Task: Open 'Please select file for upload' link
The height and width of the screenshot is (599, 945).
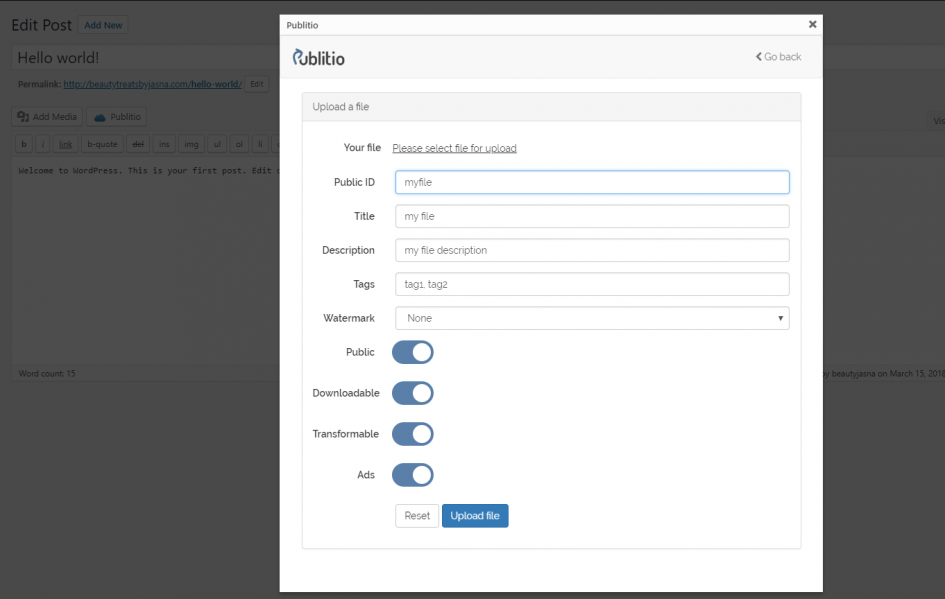Action: [x=454, y=148]
